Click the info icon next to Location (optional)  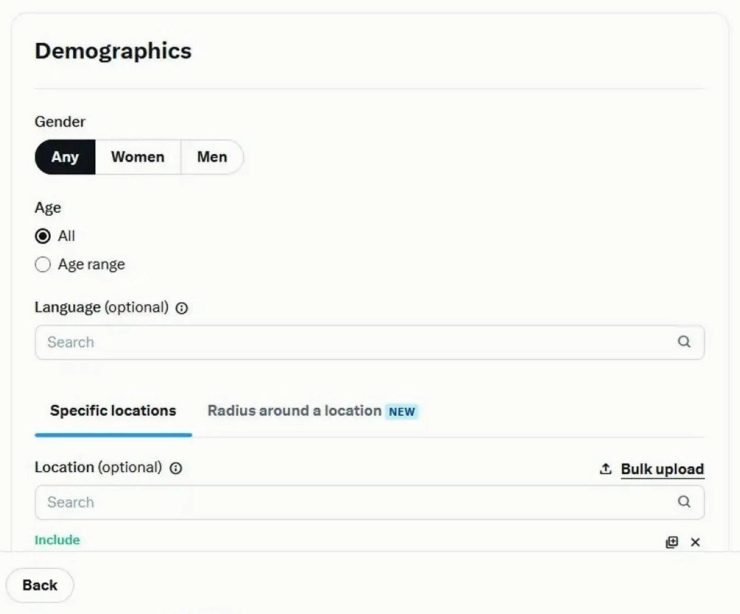coord(176,468)
